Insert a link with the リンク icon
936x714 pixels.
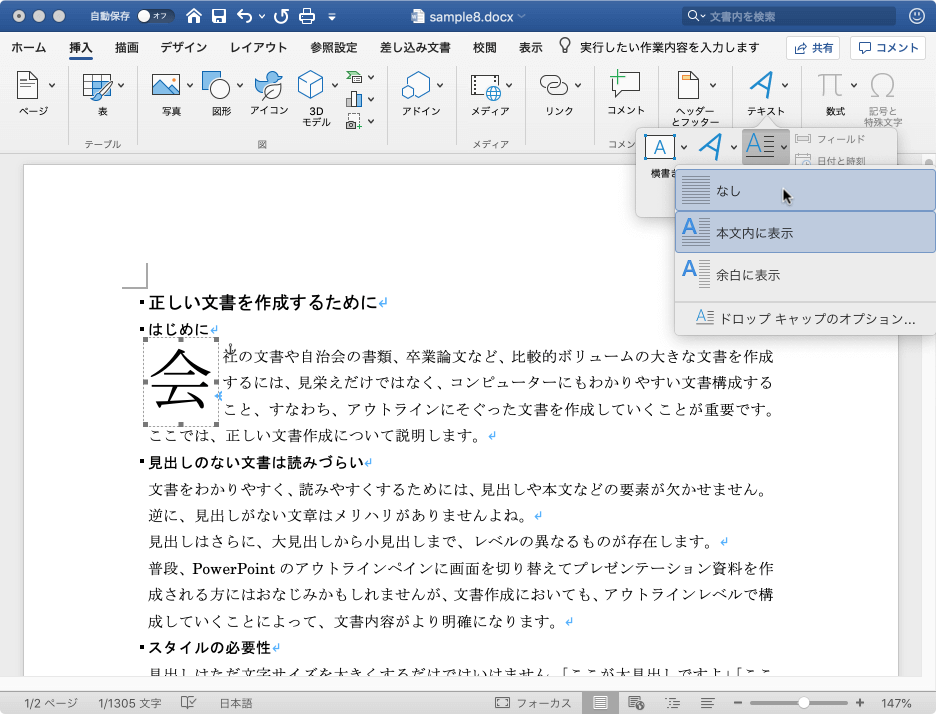pos(554,85)
